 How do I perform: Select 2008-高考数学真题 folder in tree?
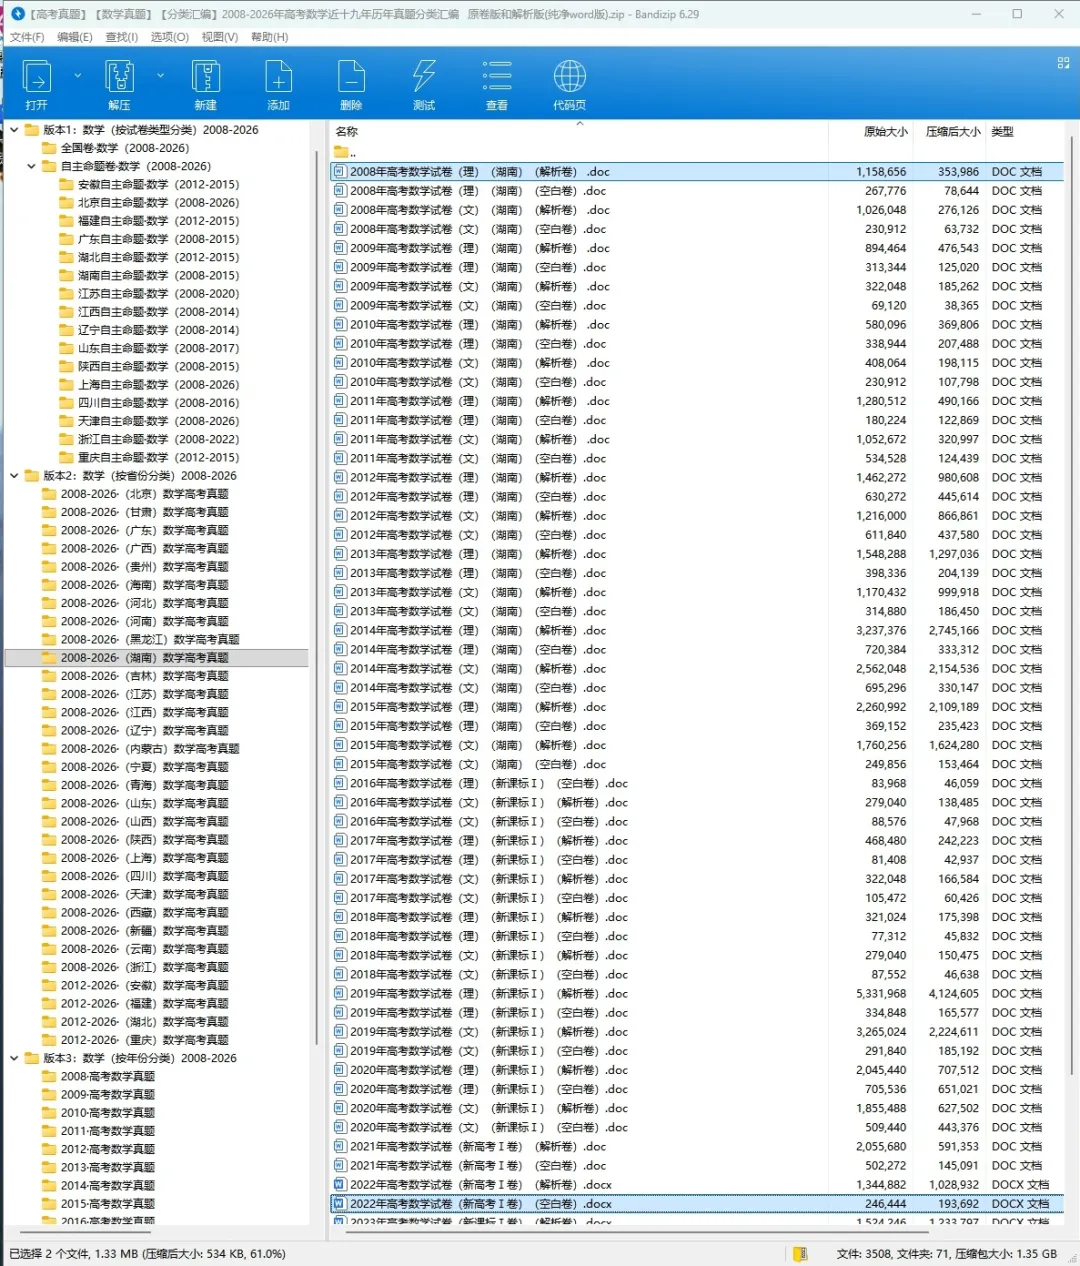(x=107, y=1076)
